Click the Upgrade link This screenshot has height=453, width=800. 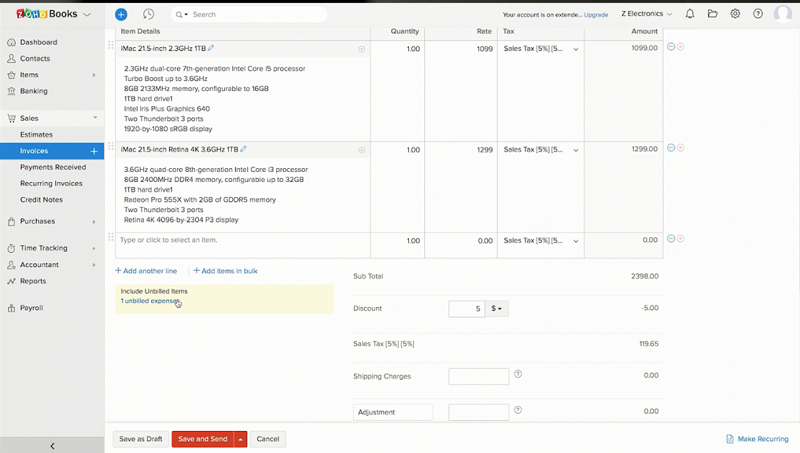(596, 15)
